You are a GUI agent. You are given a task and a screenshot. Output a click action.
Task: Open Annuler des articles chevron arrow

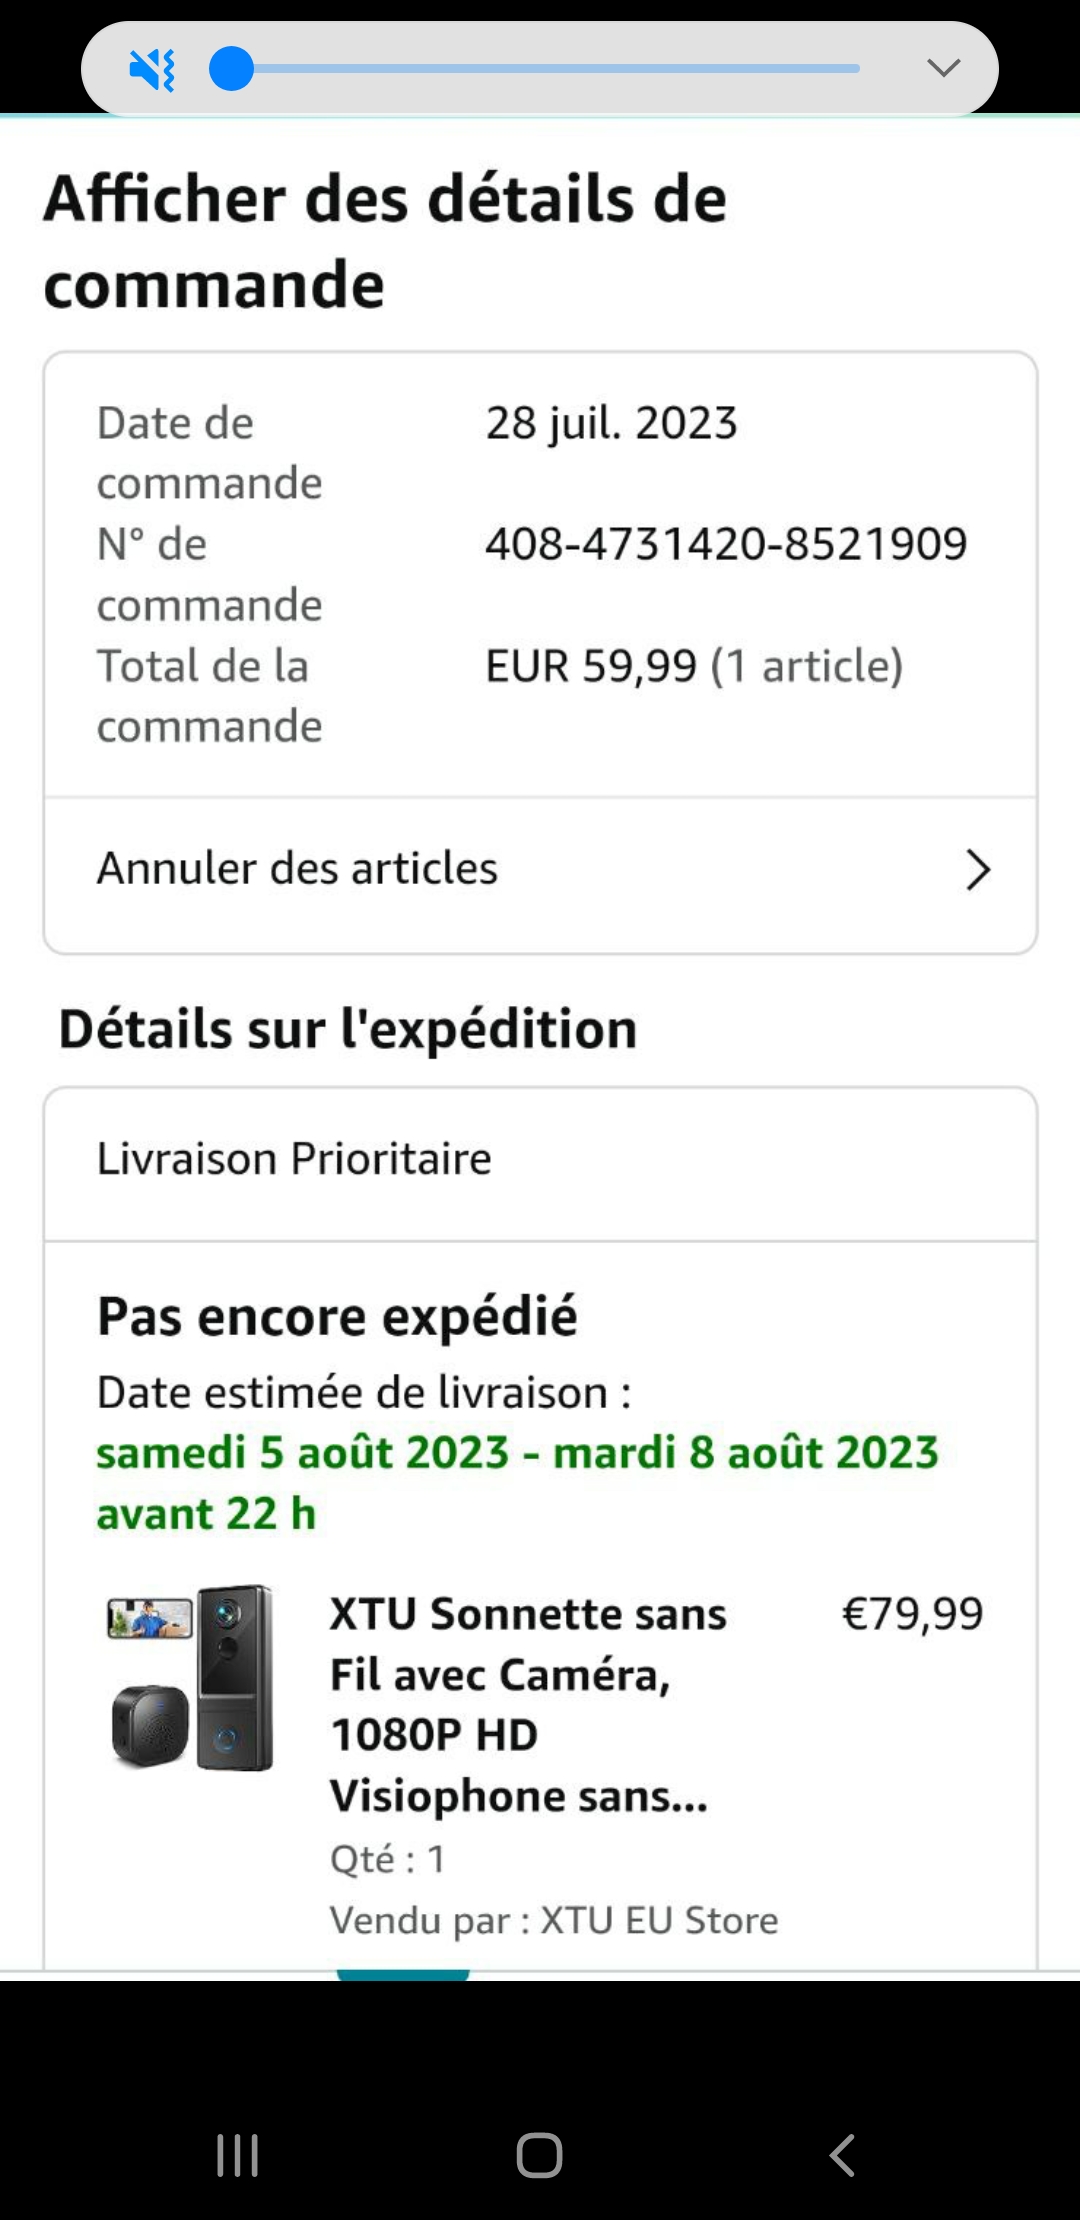pyautogui.click(x=977, y=869)
